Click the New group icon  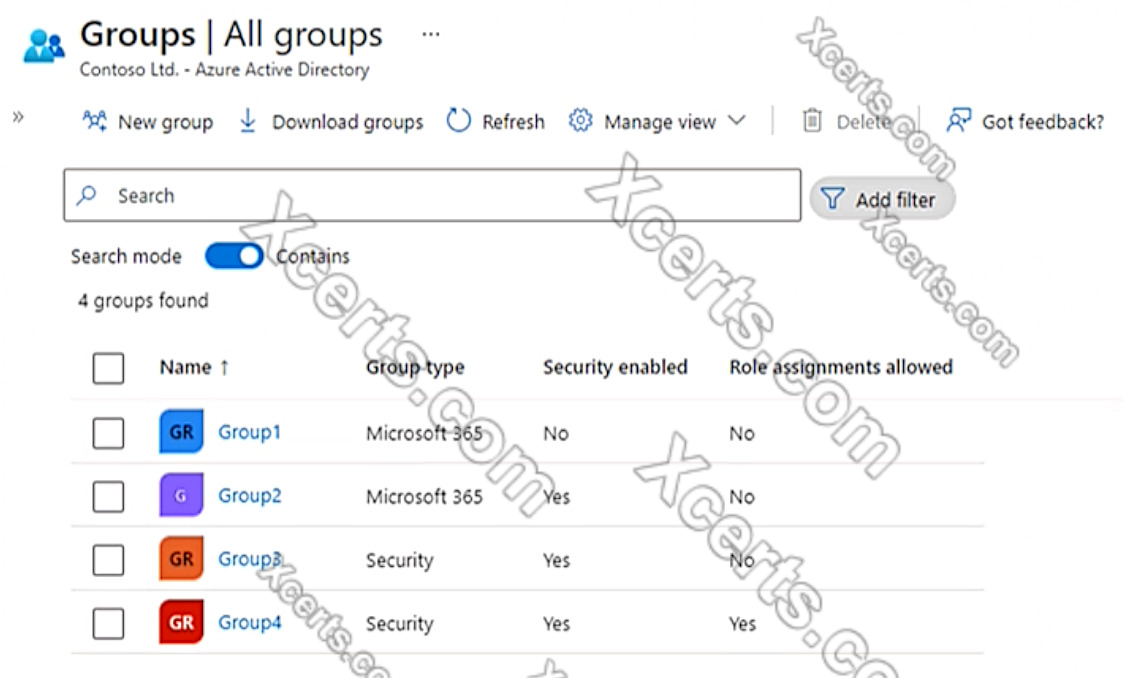94,121
